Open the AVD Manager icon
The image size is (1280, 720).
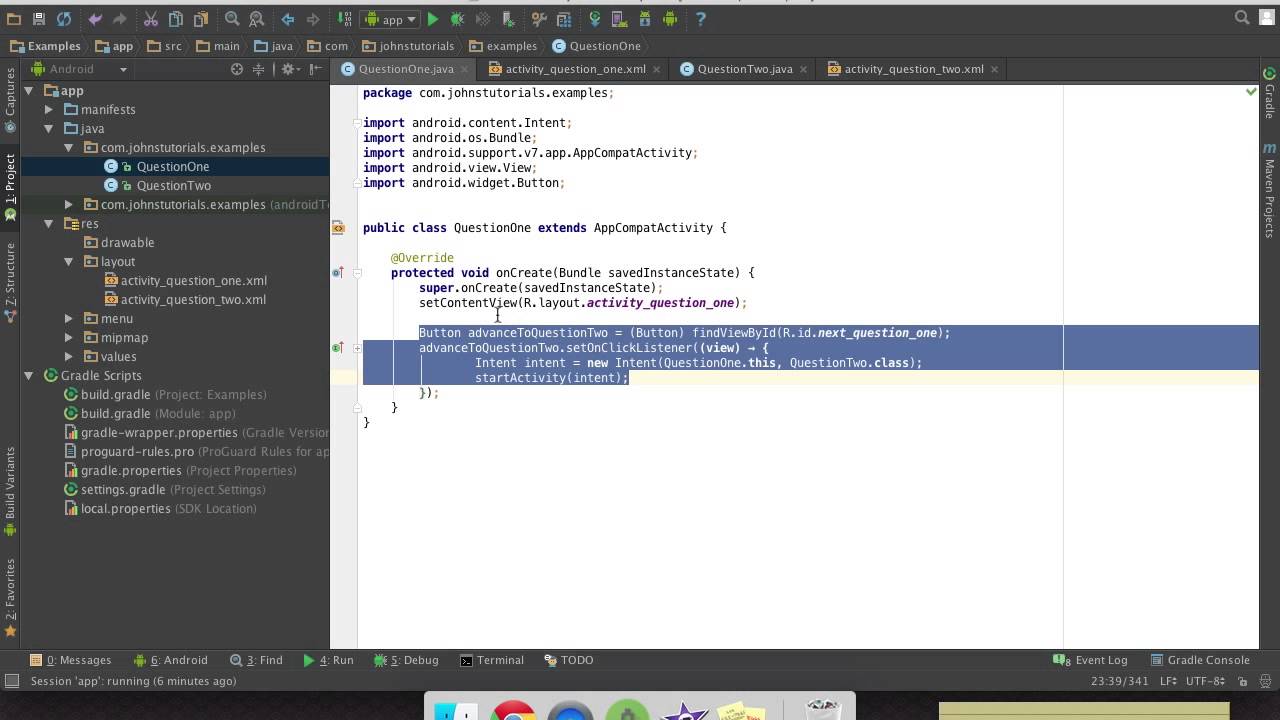[619, 19]
